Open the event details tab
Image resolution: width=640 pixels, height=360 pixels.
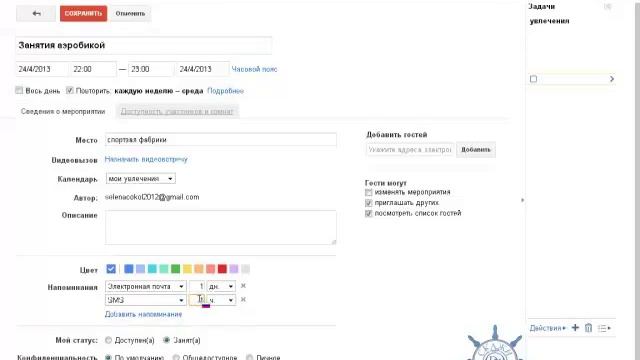pyautogui.click(x=63, y=111)
